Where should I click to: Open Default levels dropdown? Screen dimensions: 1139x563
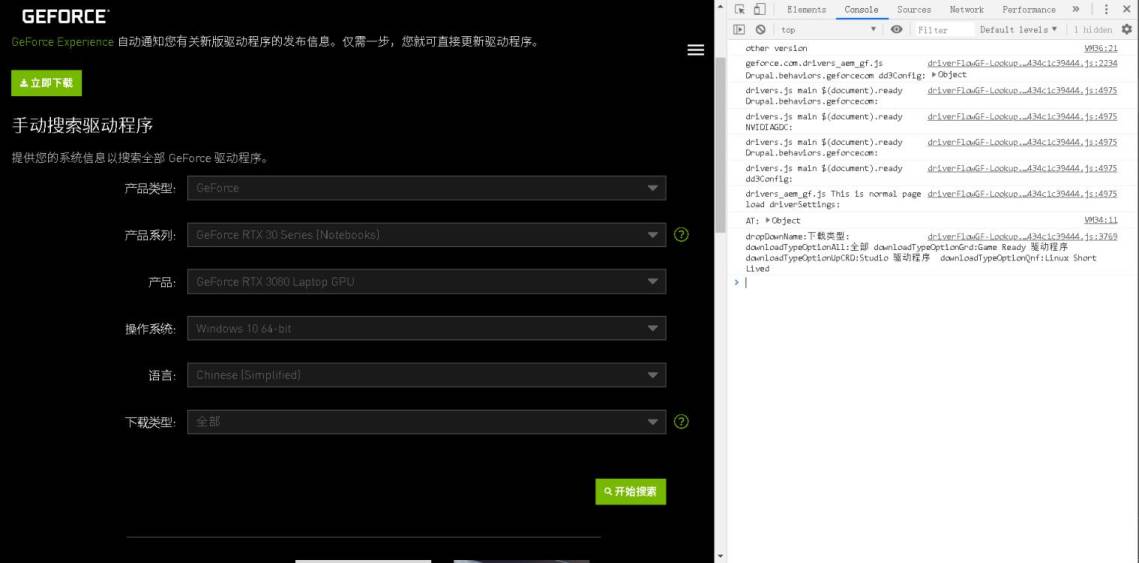(x=1018, y=30)
